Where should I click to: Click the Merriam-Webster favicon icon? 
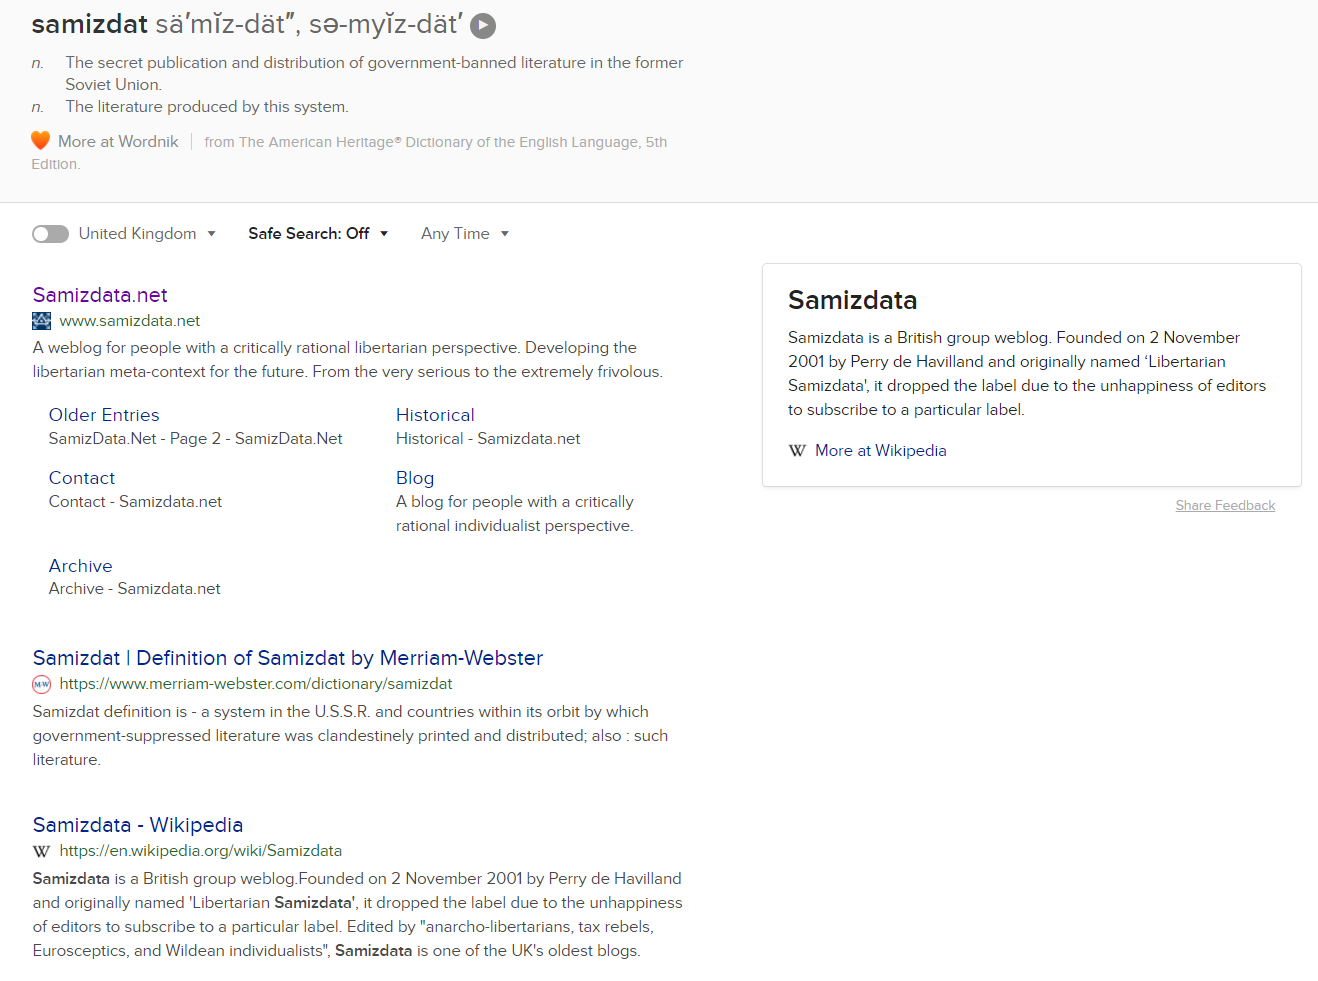click(x=41, y=684)
